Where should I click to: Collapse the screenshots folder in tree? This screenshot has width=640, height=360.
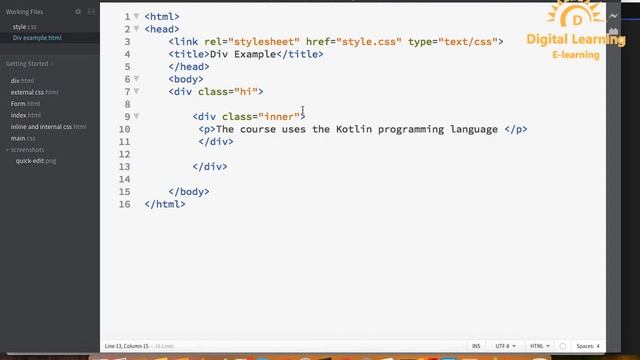tap(7, 150)
